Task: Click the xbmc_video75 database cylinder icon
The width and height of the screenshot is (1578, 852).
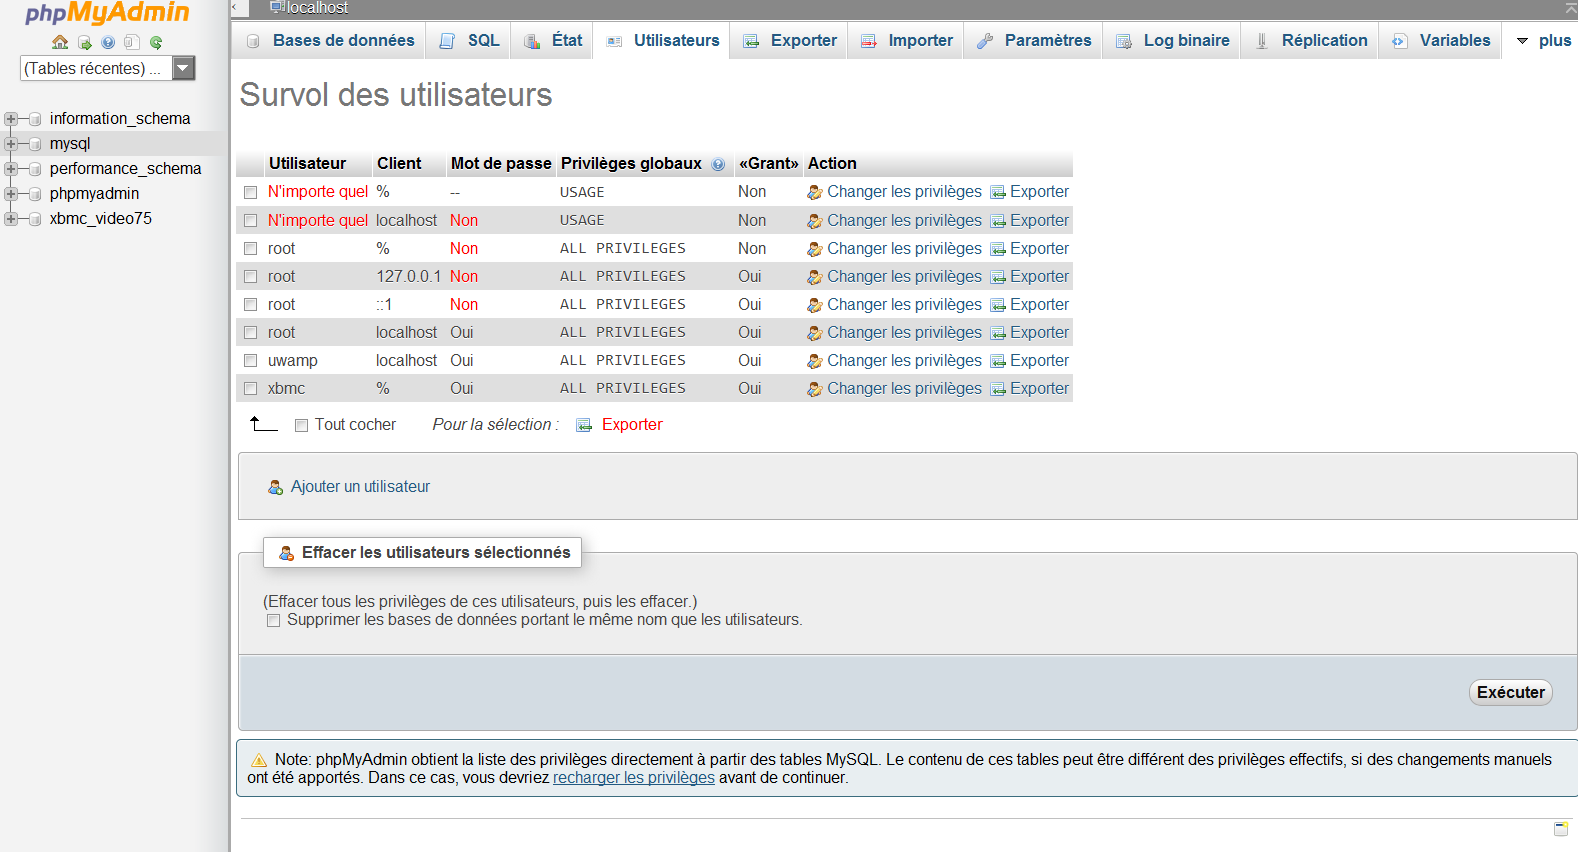Action: click(x=35, y=219)
